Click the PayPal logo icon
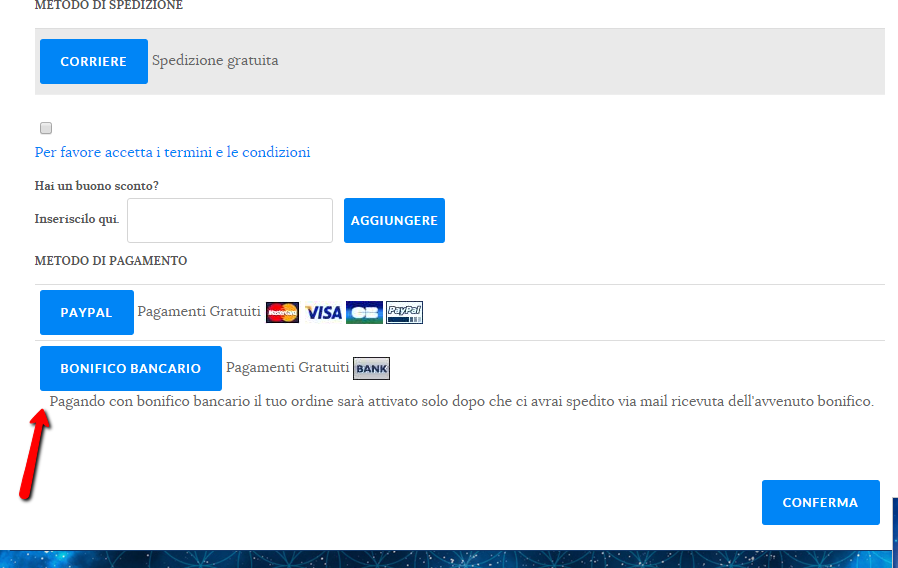The image size is (898, 568). [x=404, y=312]
